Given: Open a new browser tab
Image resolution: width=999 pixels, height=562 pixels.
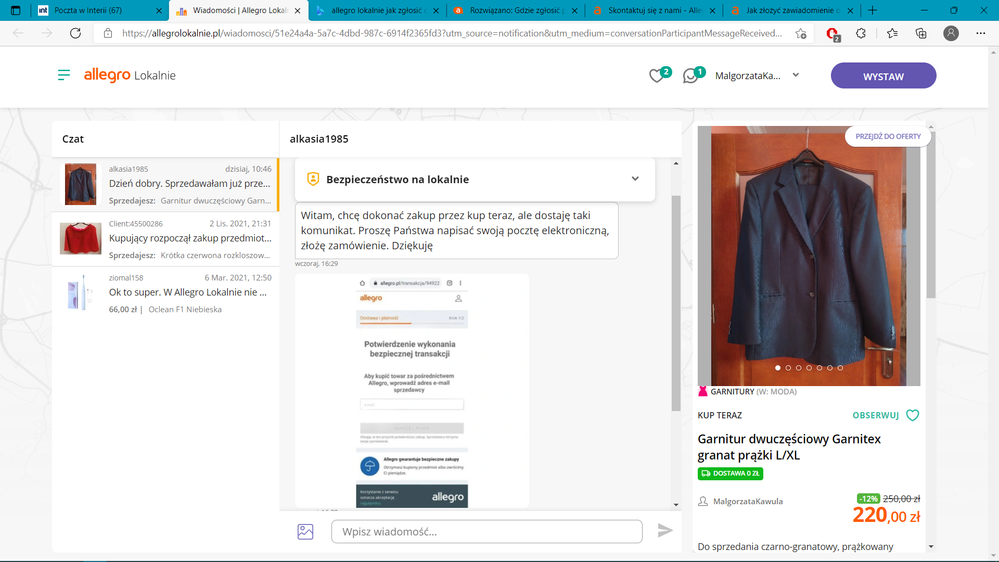Looking at the screenshot, I should pos(872,10).
